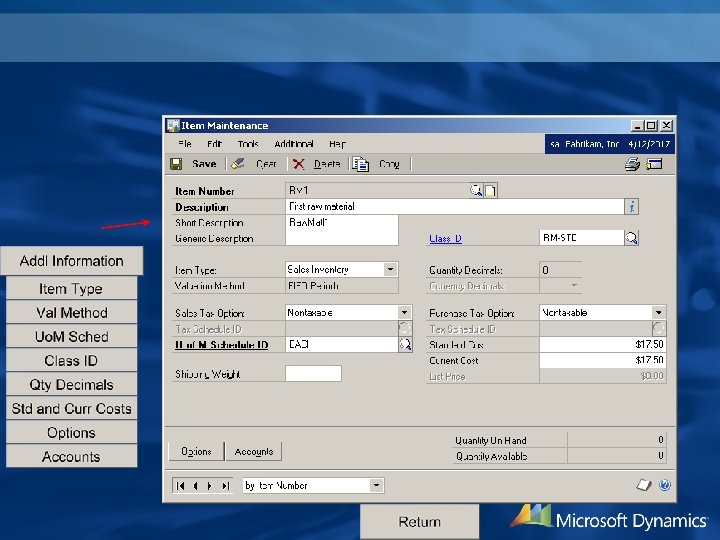Click the icon to the right of the printer
The width and height of the screenshot is (720, 540).
point(654,164)
